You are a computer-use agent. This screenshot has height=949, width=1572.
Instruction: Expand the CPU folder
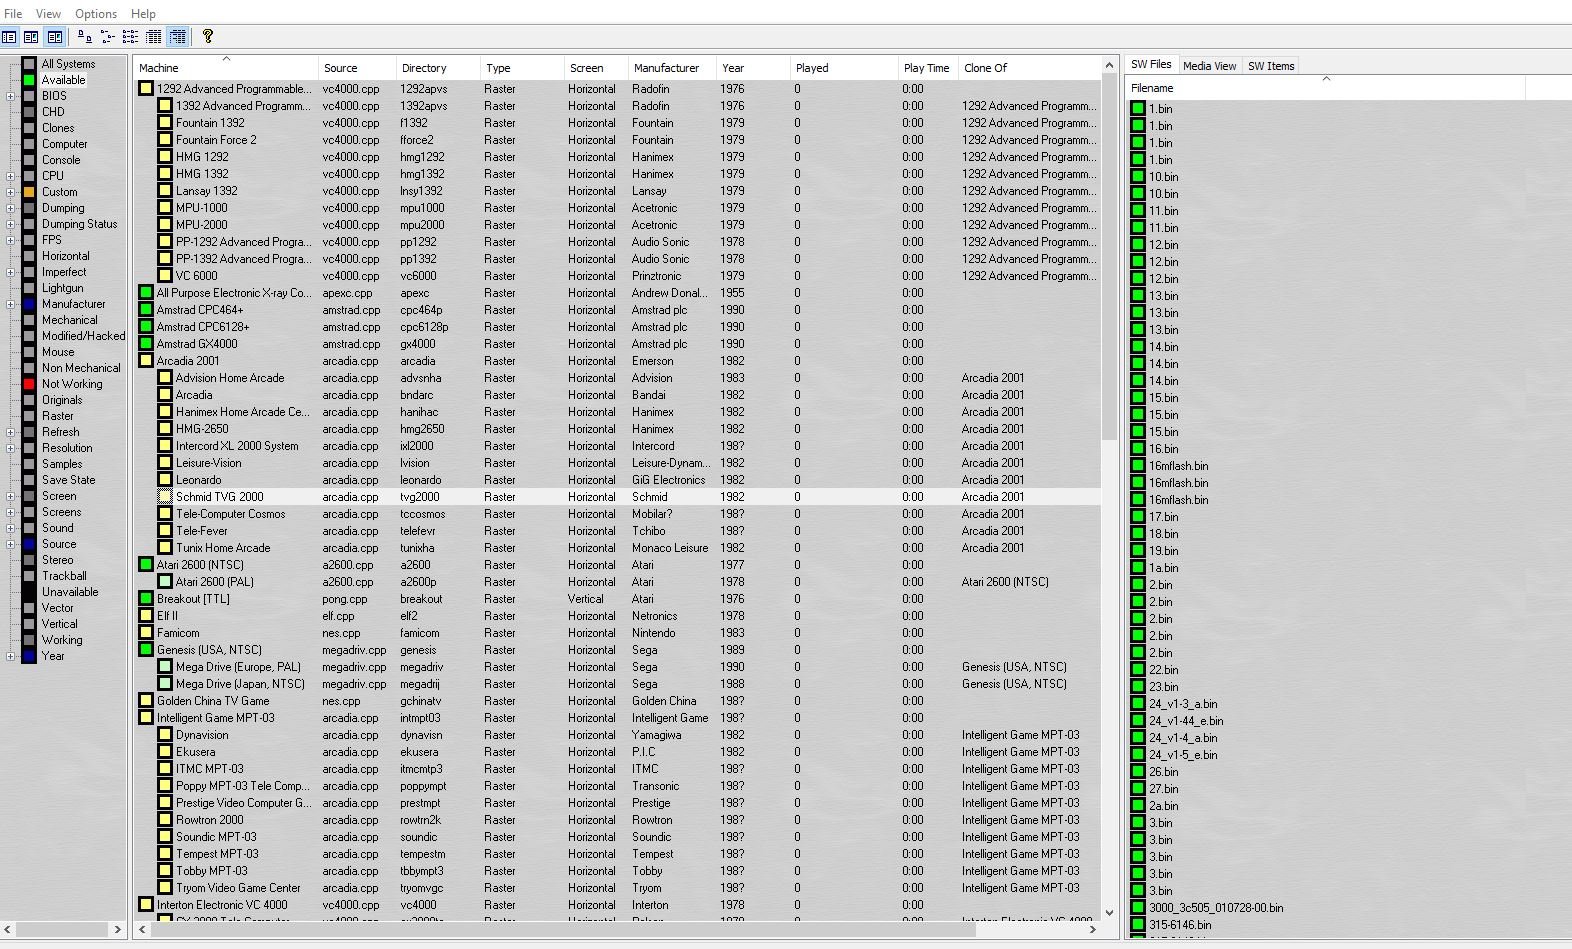coord(10,176)
